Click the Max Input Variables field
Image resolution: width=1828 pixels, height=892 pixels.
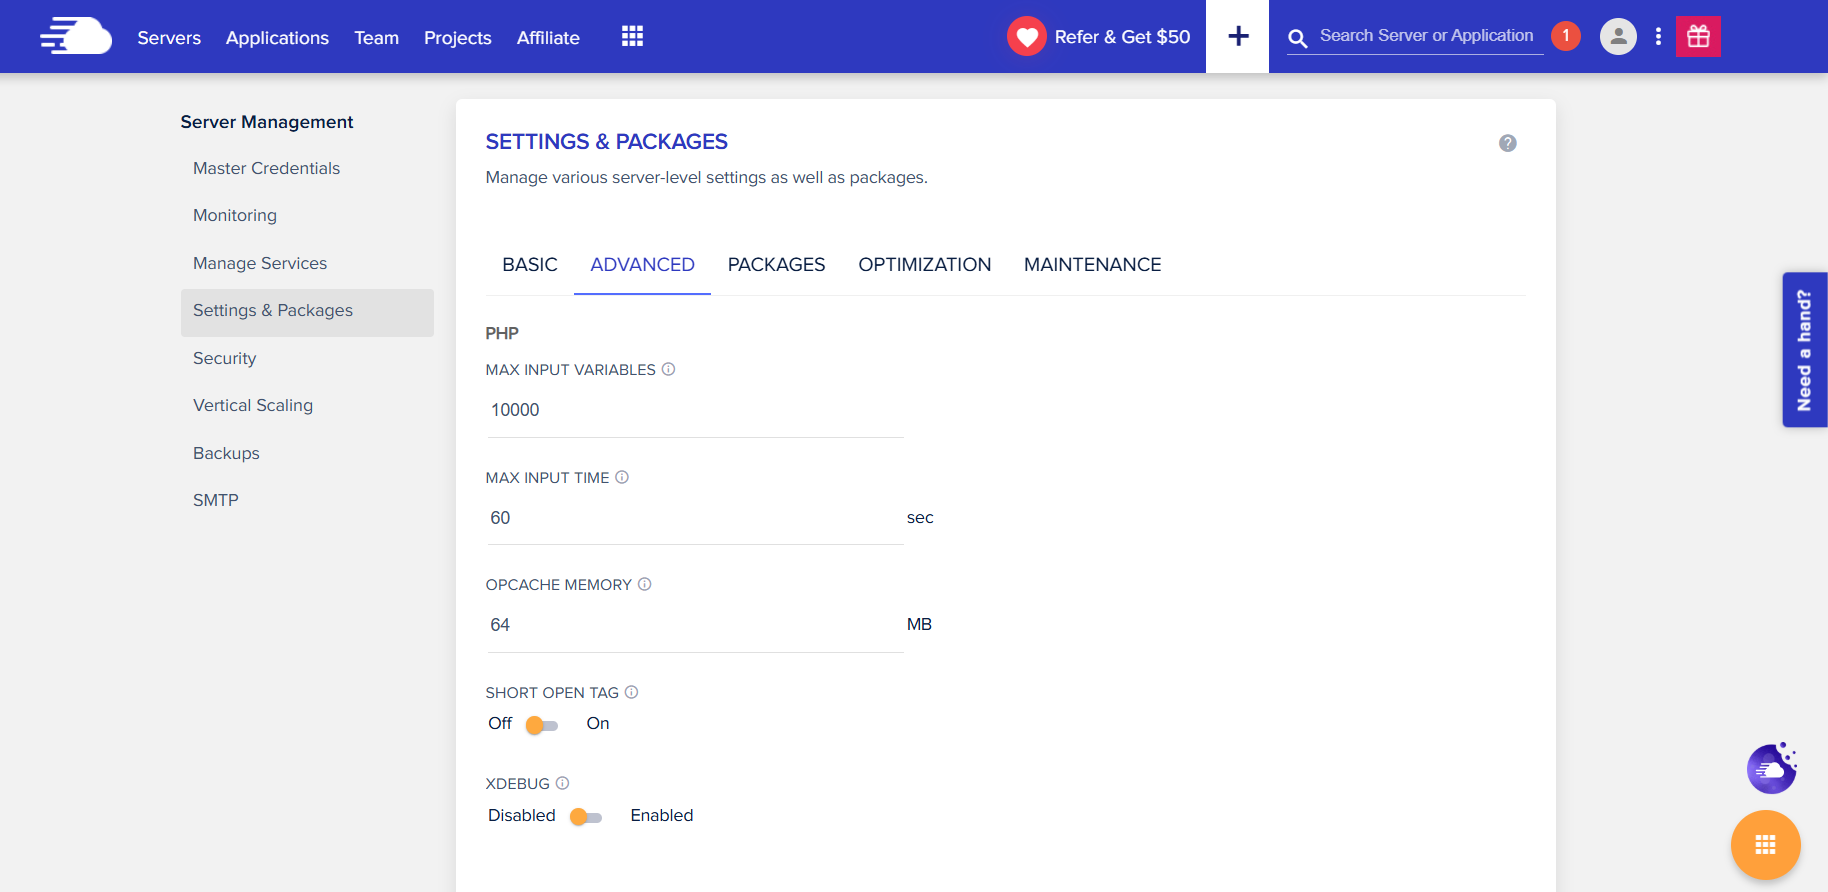695,410
